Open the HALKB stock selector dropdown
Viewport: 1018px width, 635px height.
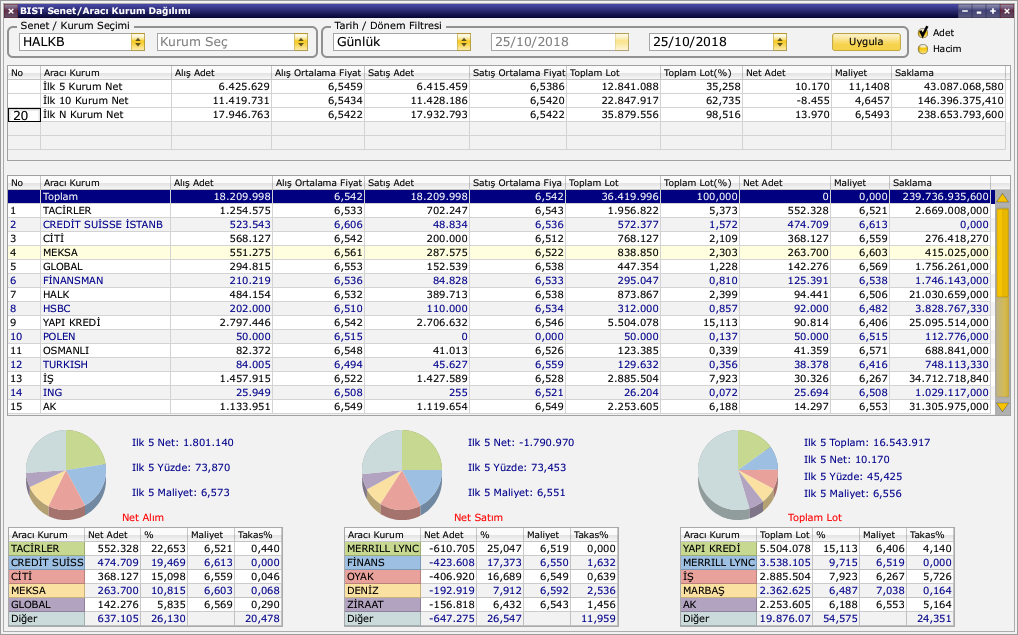coord(137,42)
